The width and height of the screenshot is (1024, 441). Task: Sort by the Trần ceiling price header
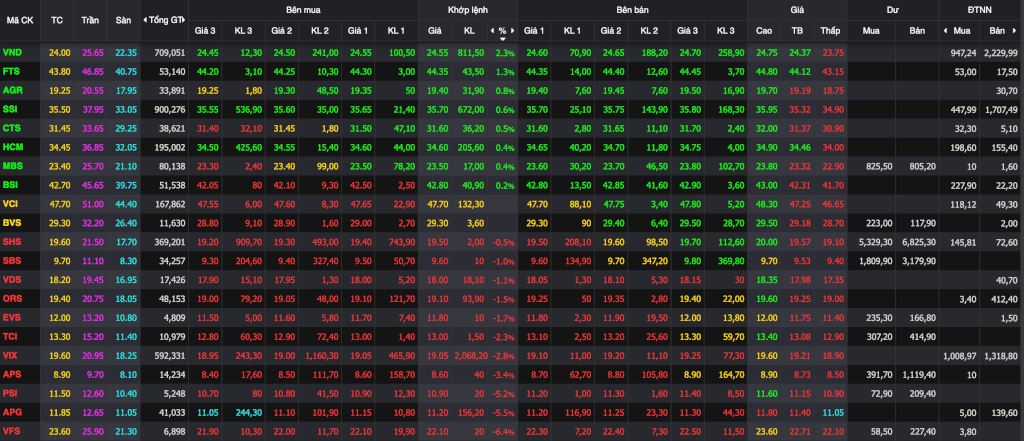click(90, 20)
